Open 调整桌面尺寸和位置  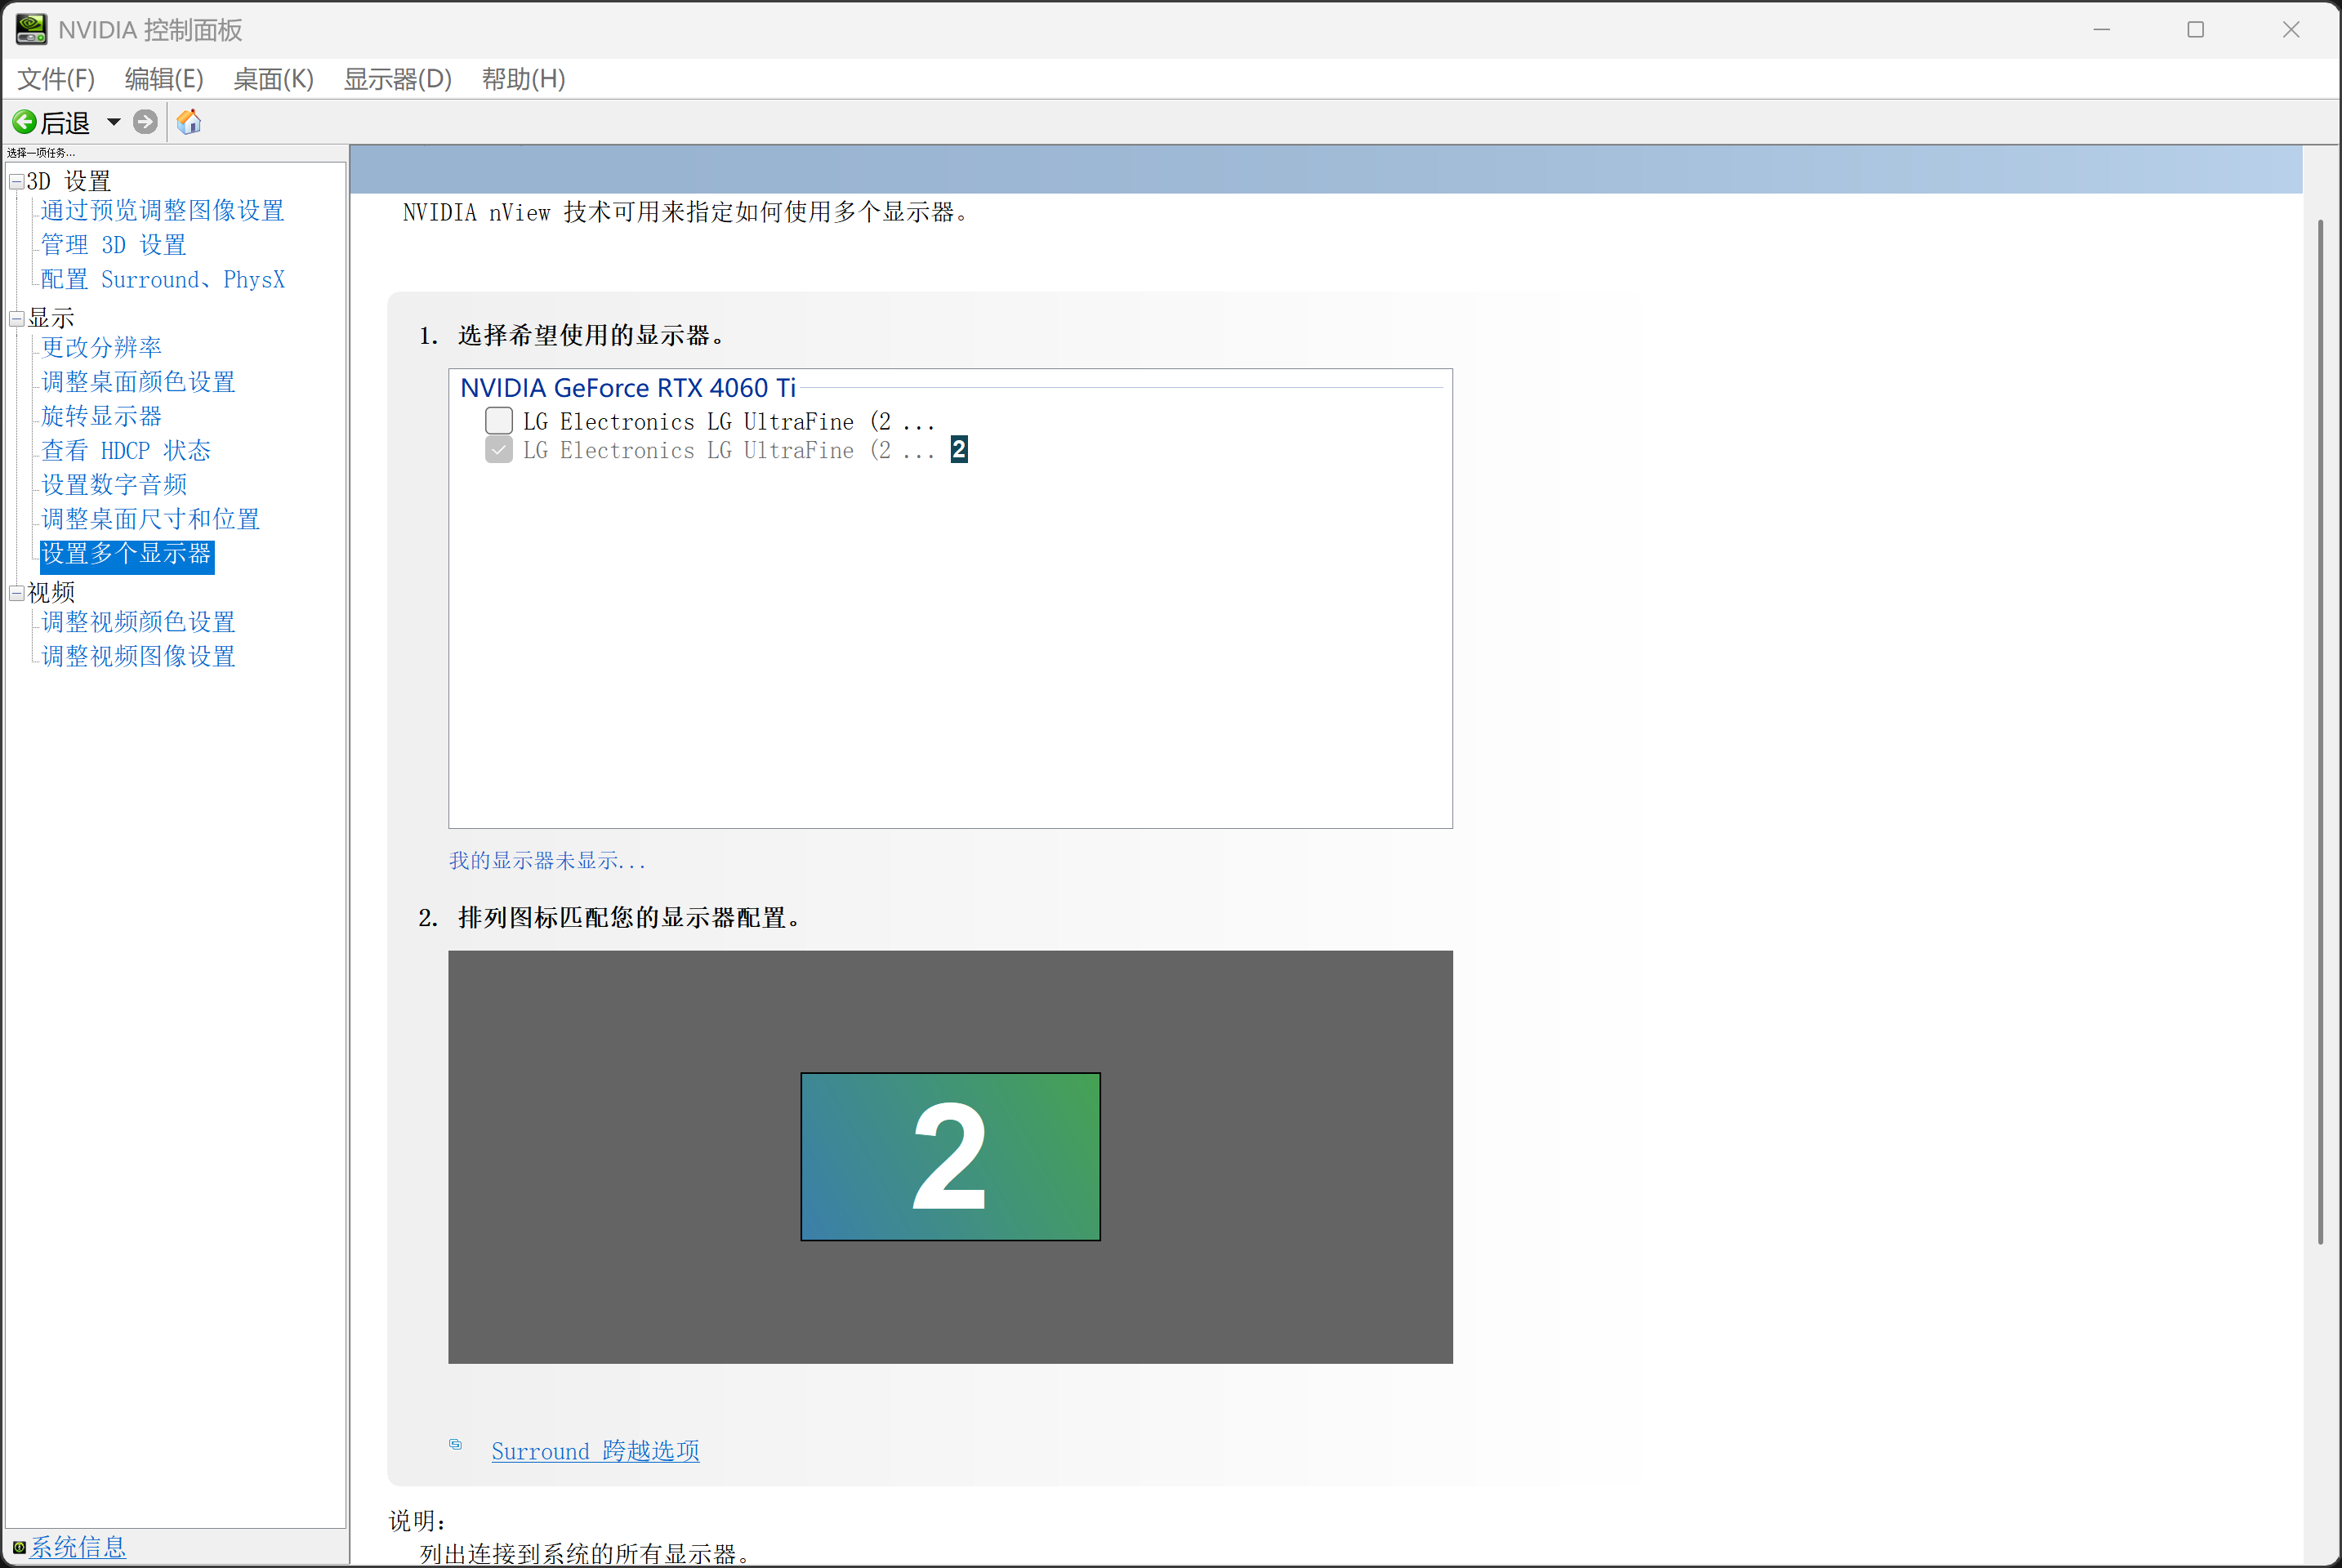[x=150, y=519]
